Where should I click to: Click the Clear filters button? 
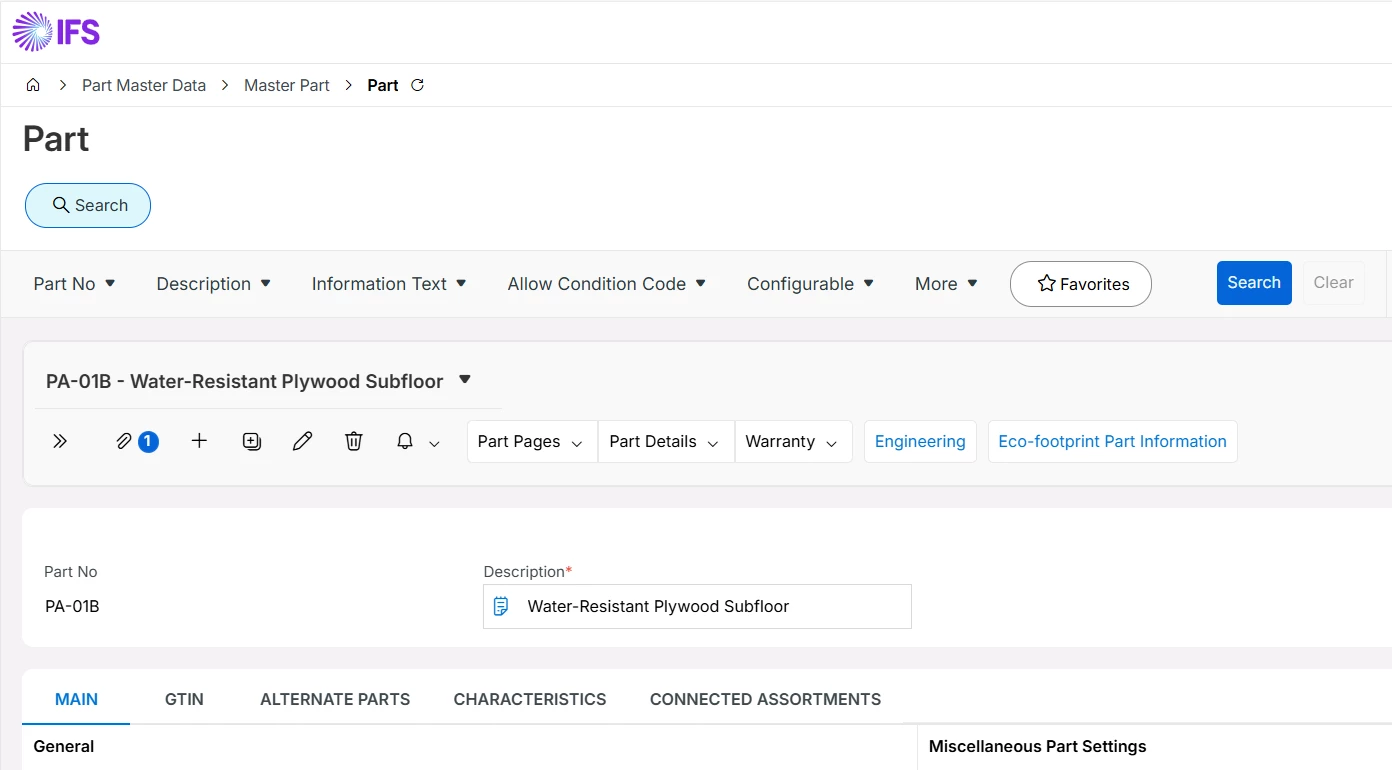point(1333,283)
